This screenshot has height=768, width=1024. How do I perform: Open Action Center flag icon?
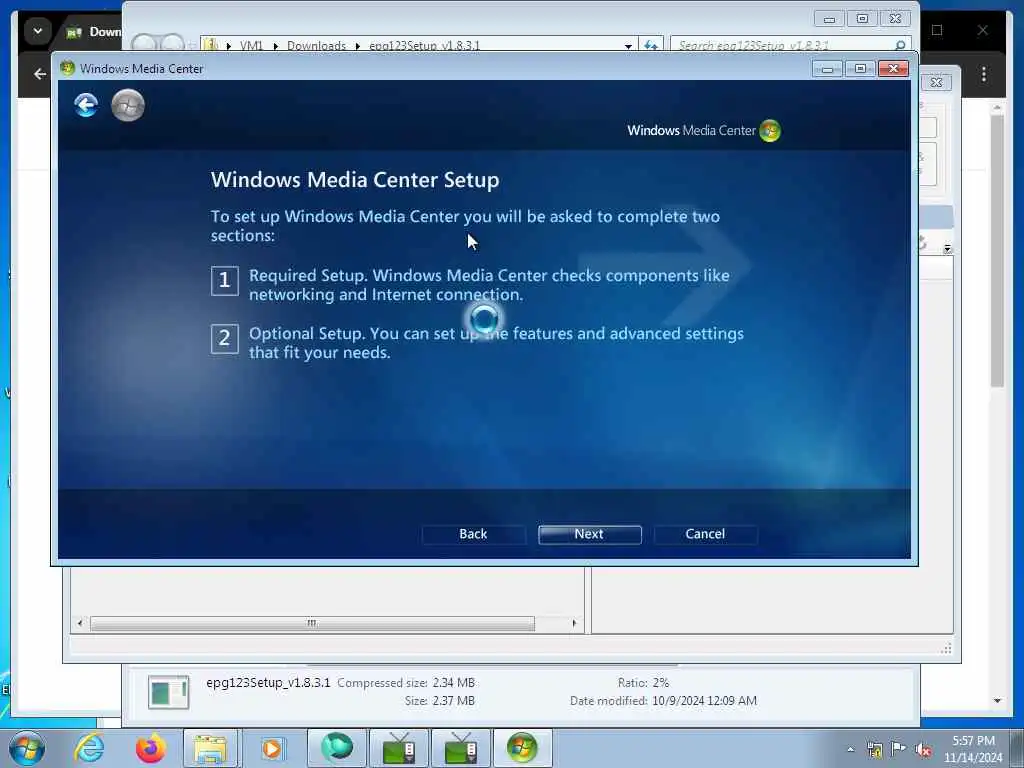click(x=899, y=749)
